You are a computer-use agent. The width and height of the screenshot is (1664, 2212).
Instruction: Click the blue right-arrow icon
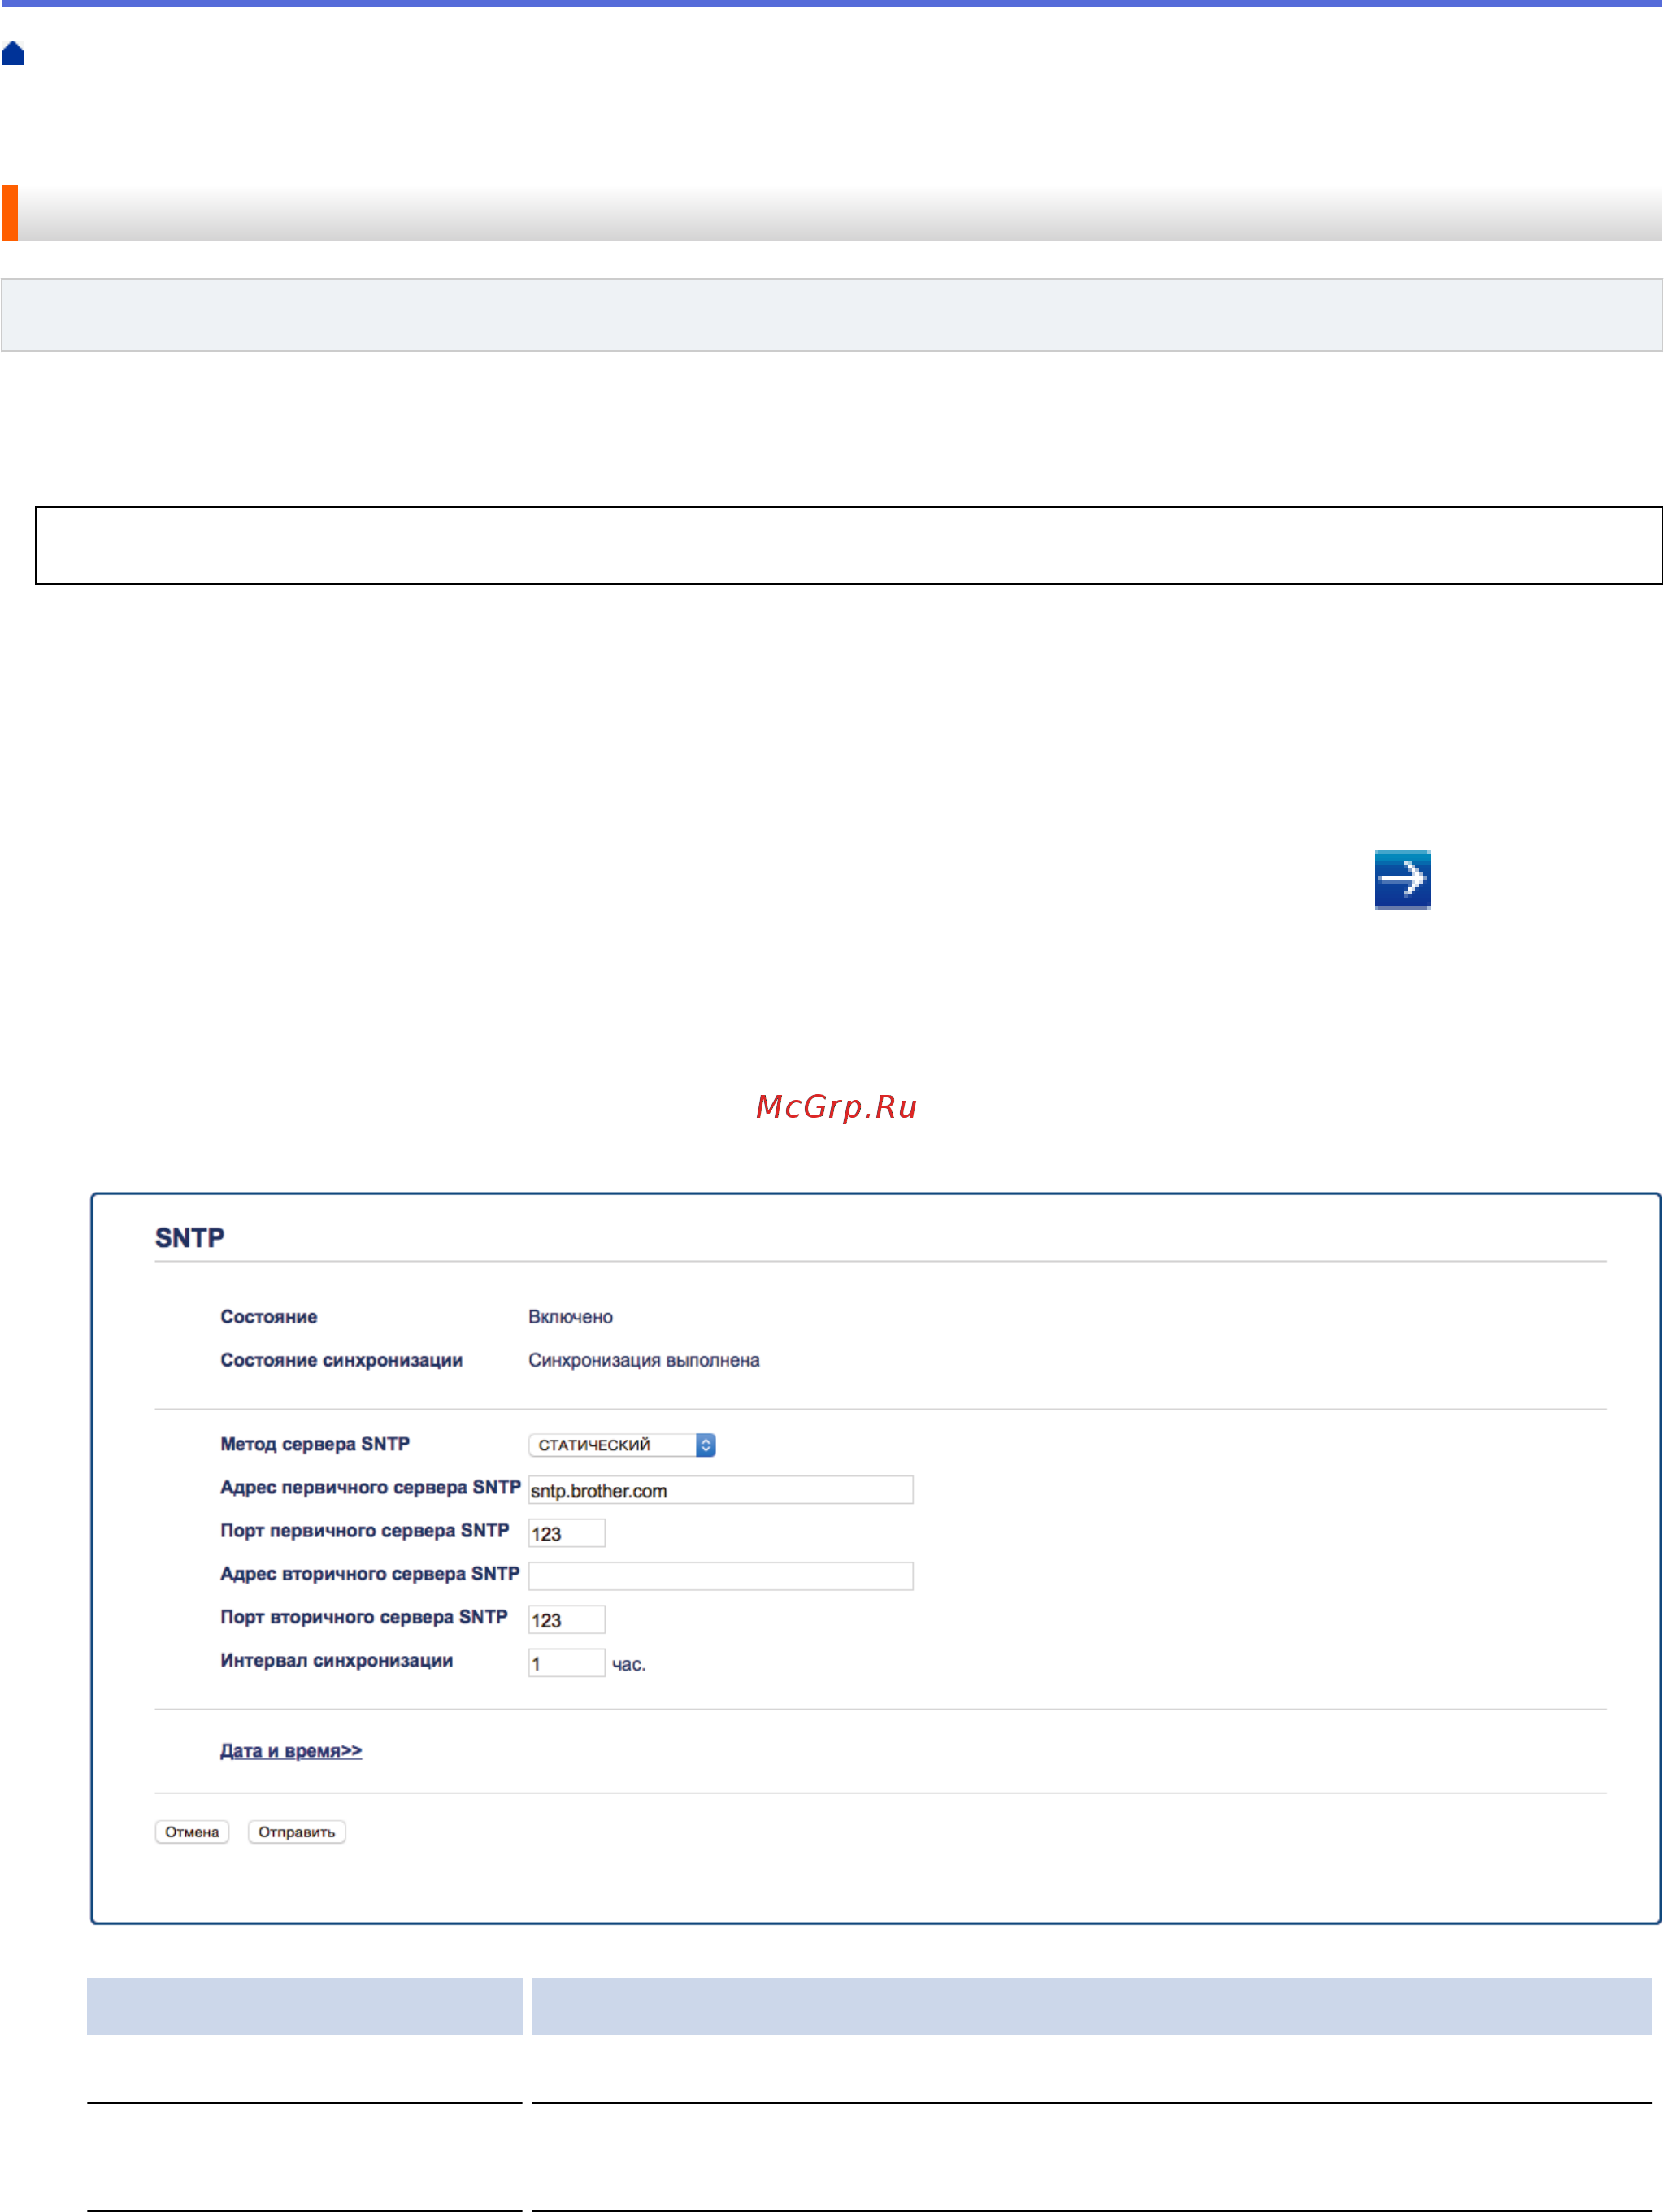1401,879
